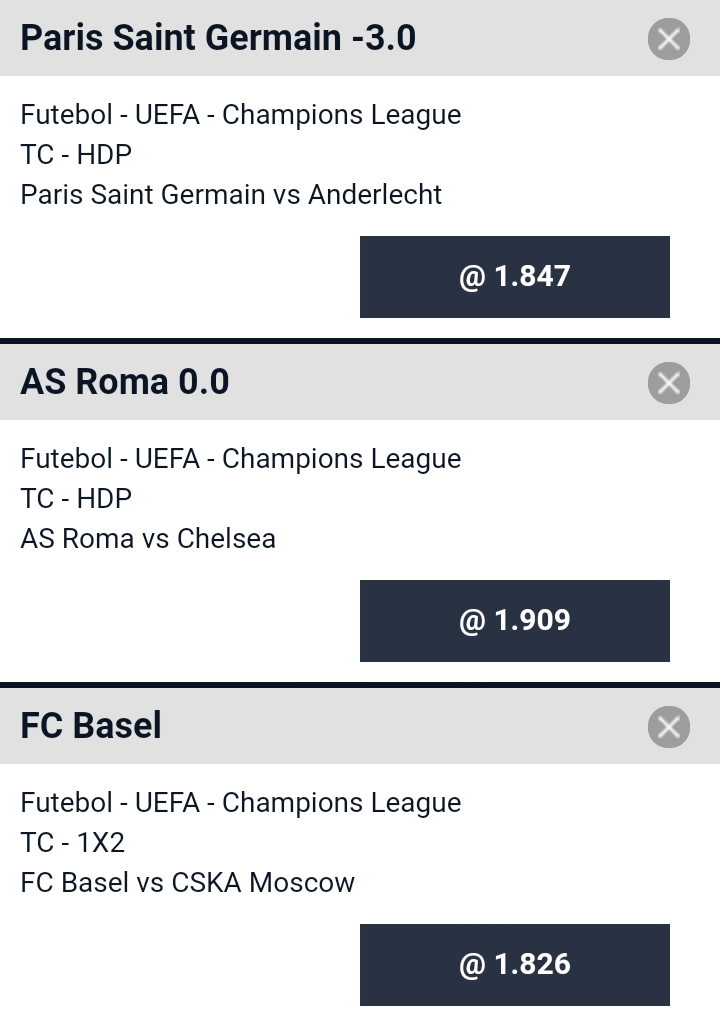720x1023 pixels.
Task: Click Champions League text in AS Roma selection
Action: tap(341, 459)
